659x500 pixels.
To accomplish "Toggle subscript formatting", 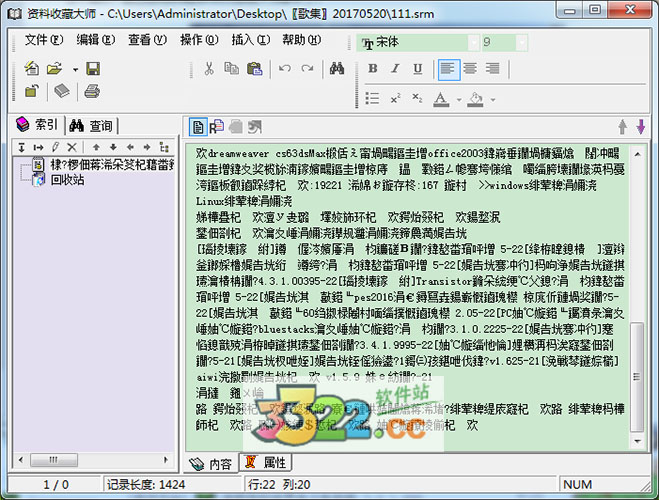I will pyautogui.click(x=417, y=98).
